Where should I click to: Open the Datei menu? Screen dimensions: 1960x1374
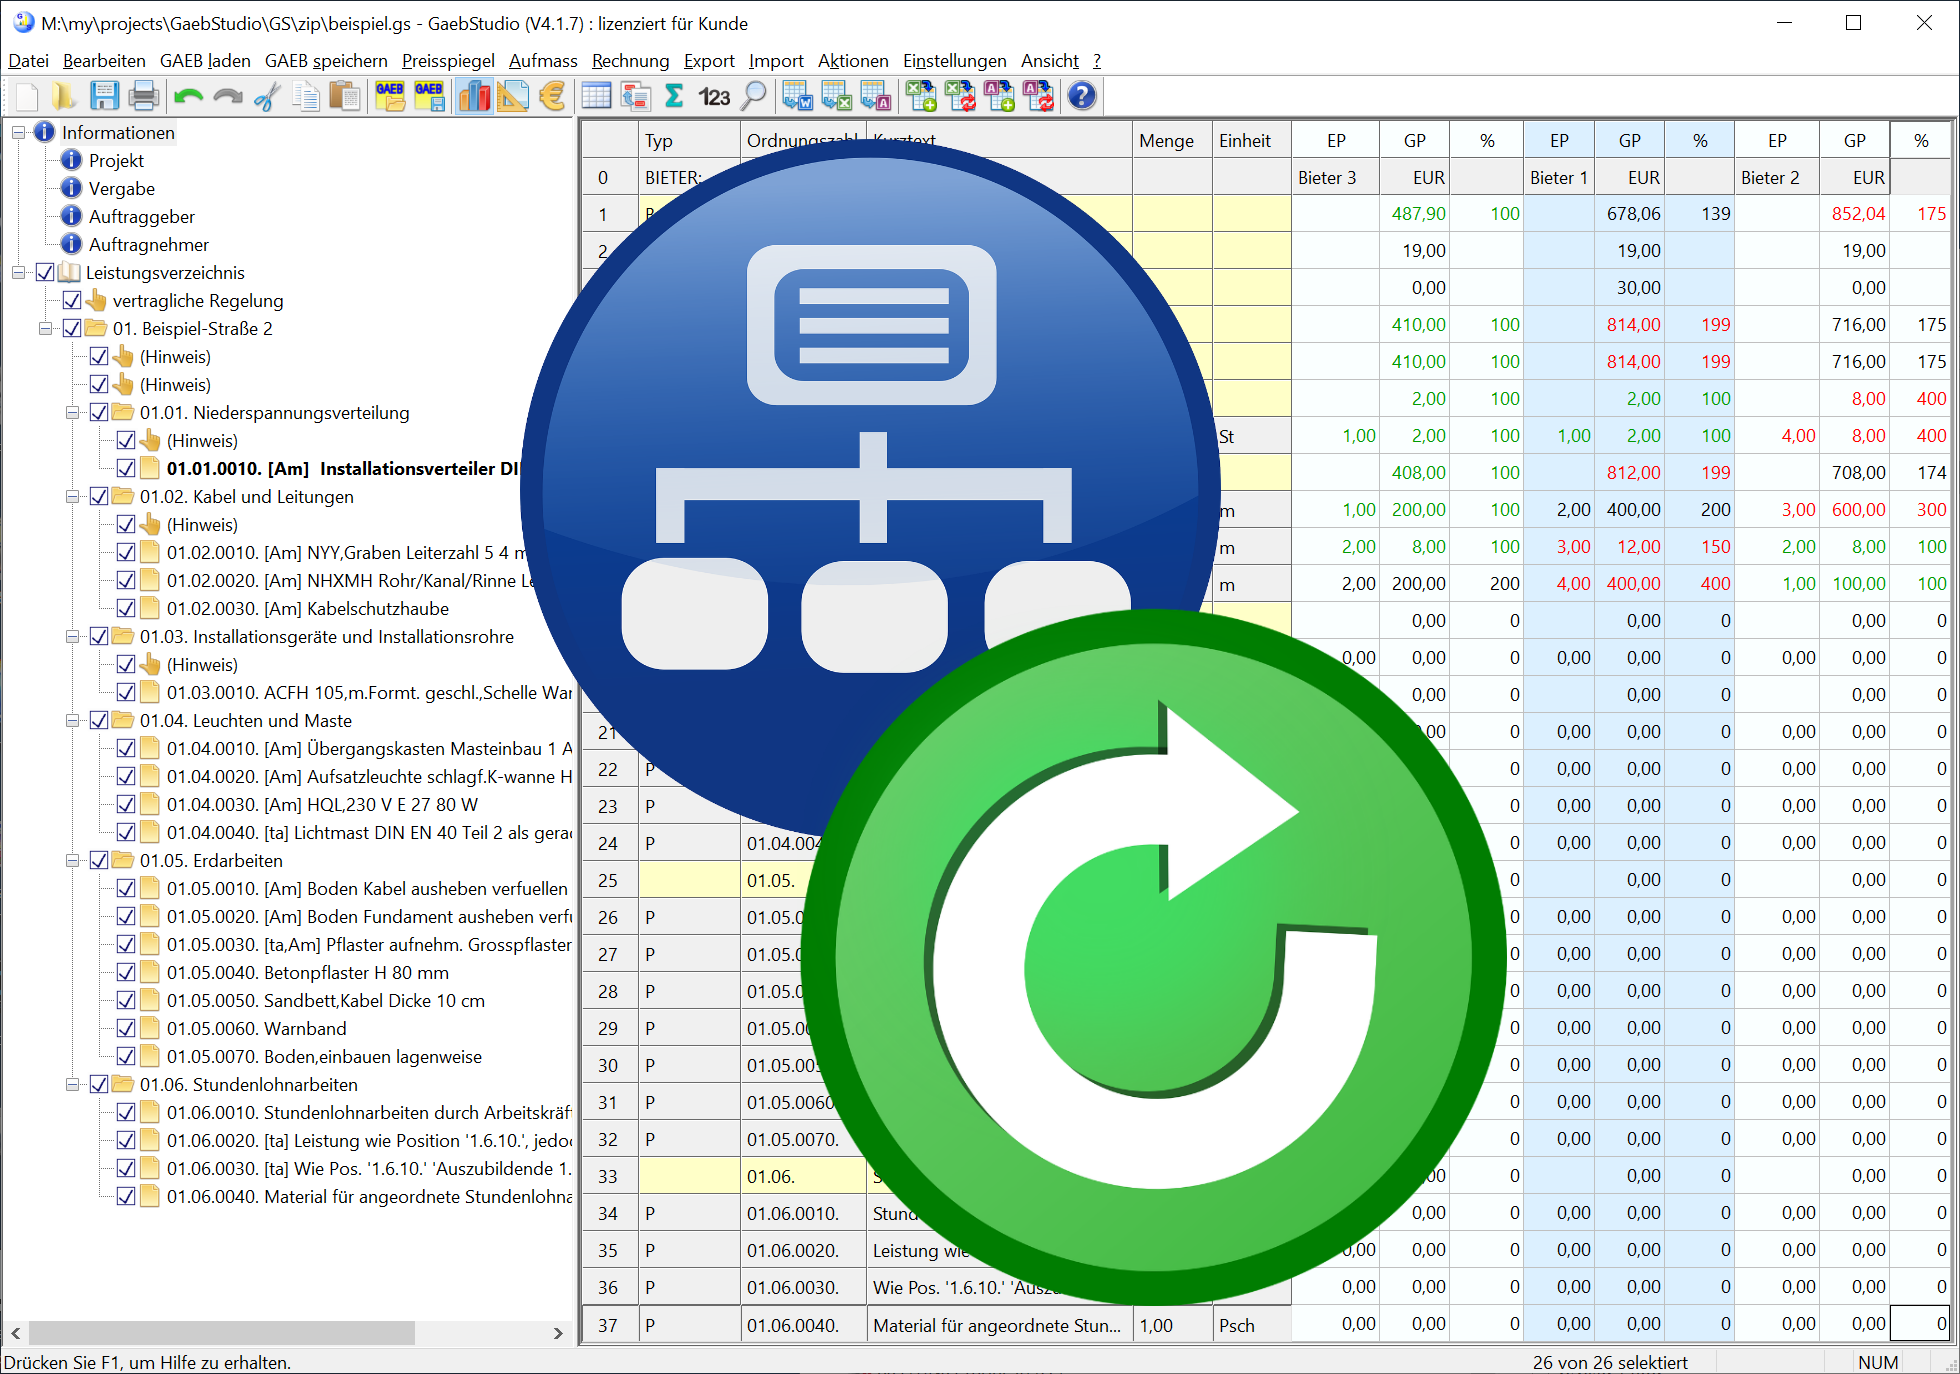coord(28,61)
